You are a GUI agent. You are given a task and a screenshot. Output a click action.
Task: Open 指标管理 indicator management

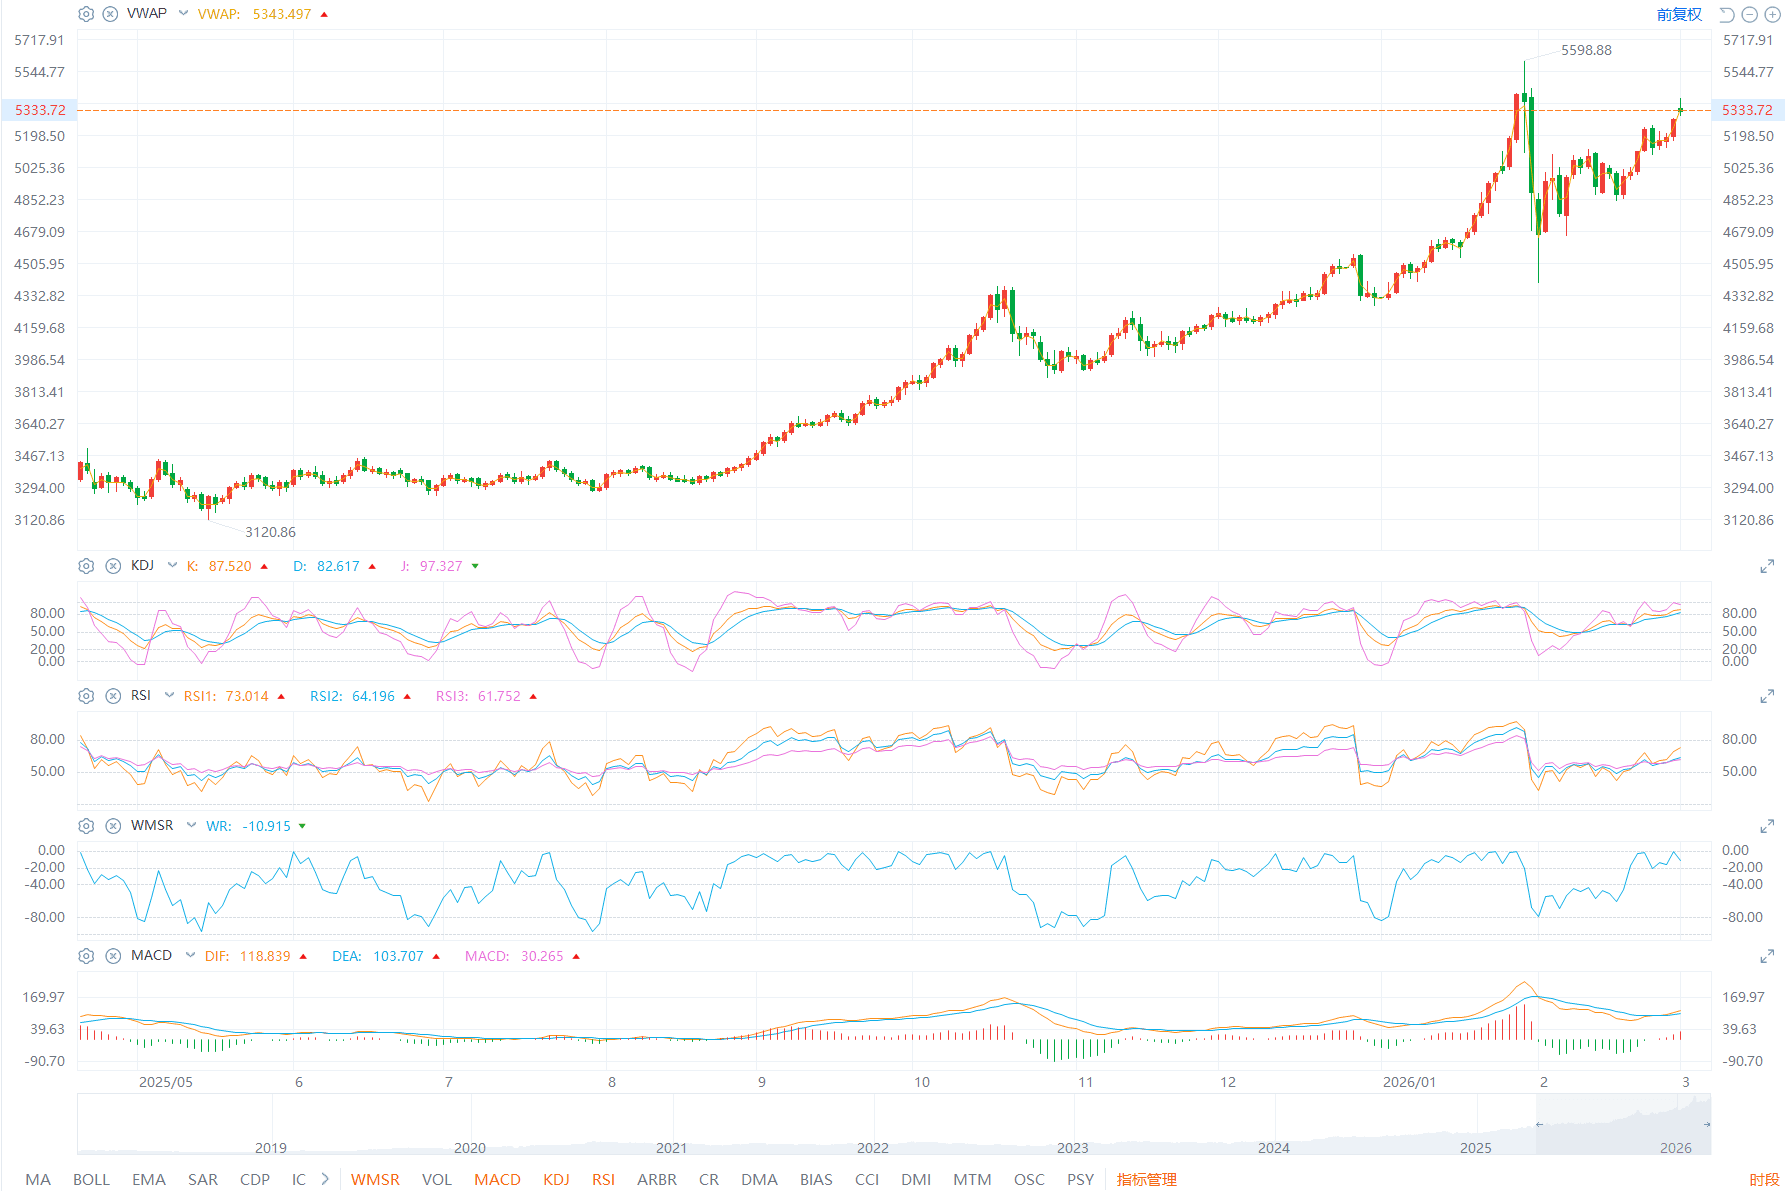pyautogui.click(x=1145, y=1179)
